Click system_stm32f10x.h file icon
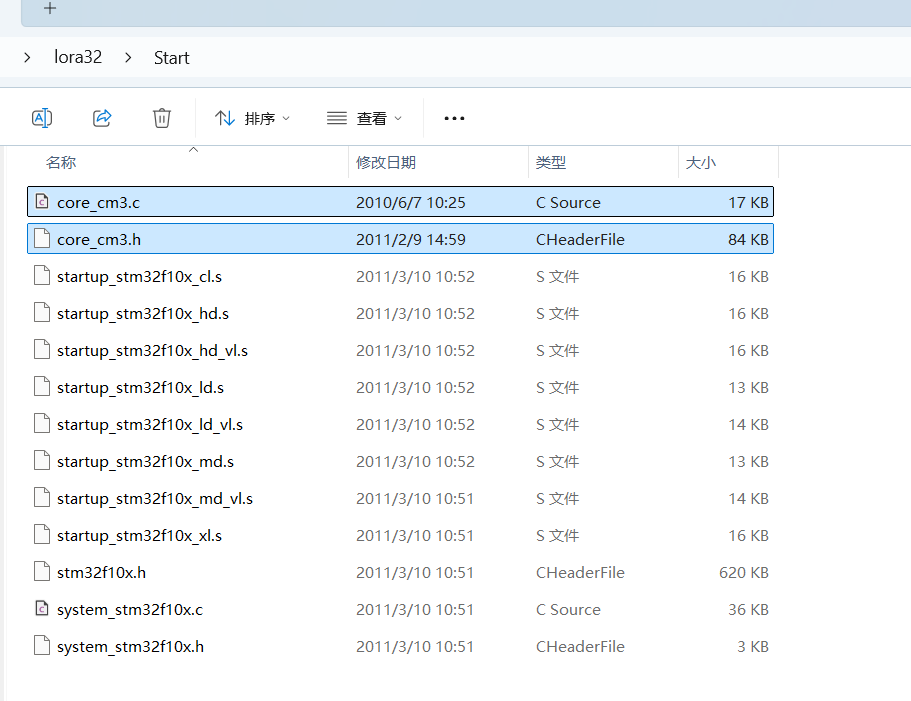 coord(42,646)
